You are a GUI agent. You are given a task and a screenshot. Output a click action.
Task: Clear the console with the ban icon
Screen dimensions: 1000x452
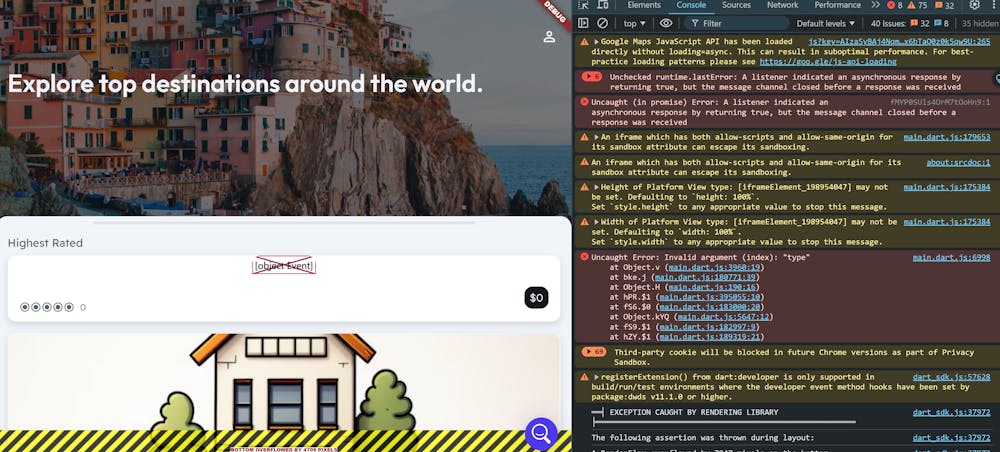coord(603,23)
